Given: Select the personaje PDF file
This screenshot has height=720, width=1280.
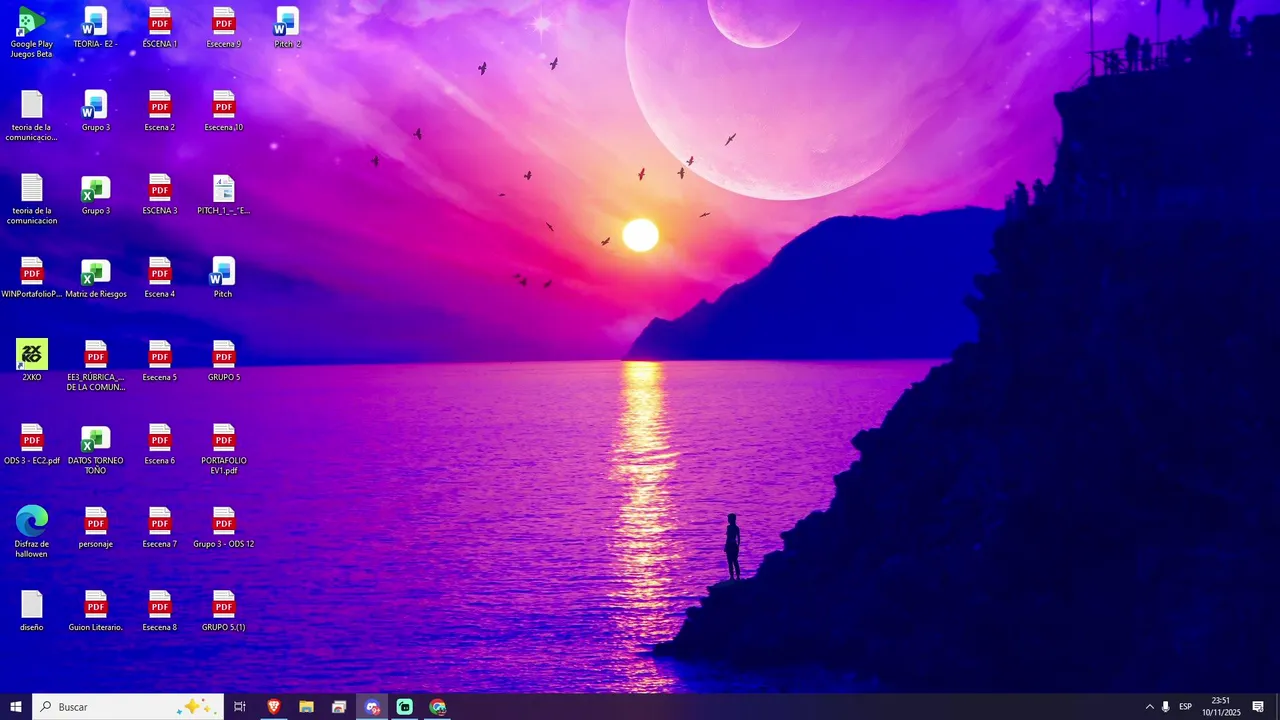Looking at the screenshot, I should click(96, 528).
